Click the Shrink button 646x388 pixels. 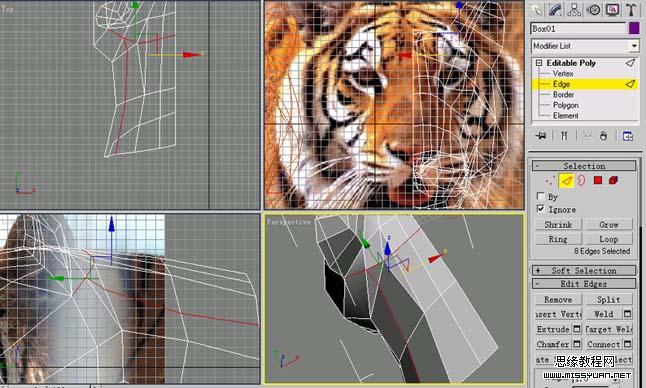pos(558,224)
